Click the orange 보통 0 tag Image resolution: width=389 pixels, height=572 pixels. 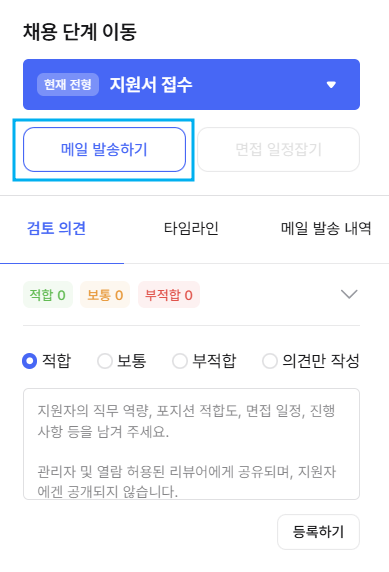(x=105, y=295)
